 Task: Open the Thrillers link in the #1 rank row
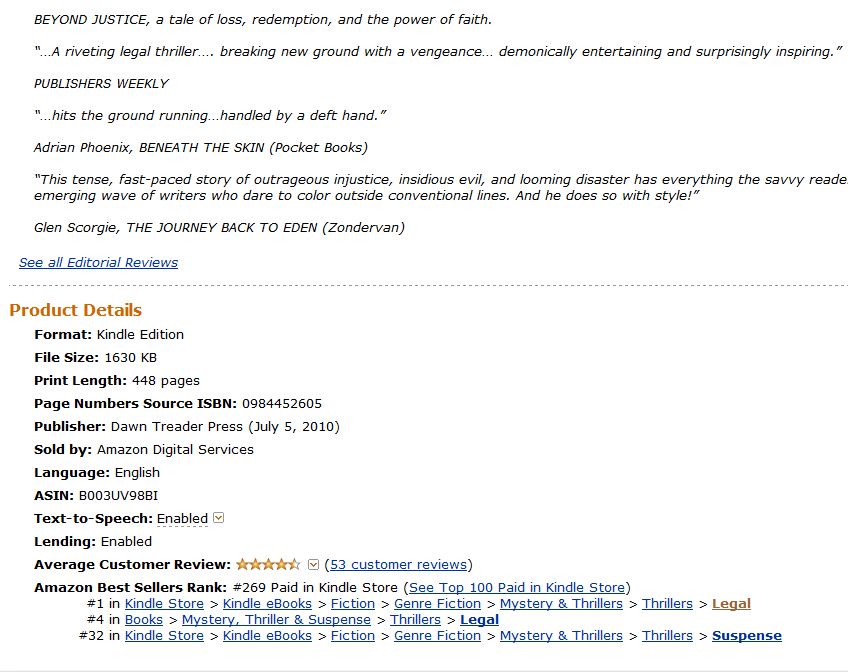667,604
